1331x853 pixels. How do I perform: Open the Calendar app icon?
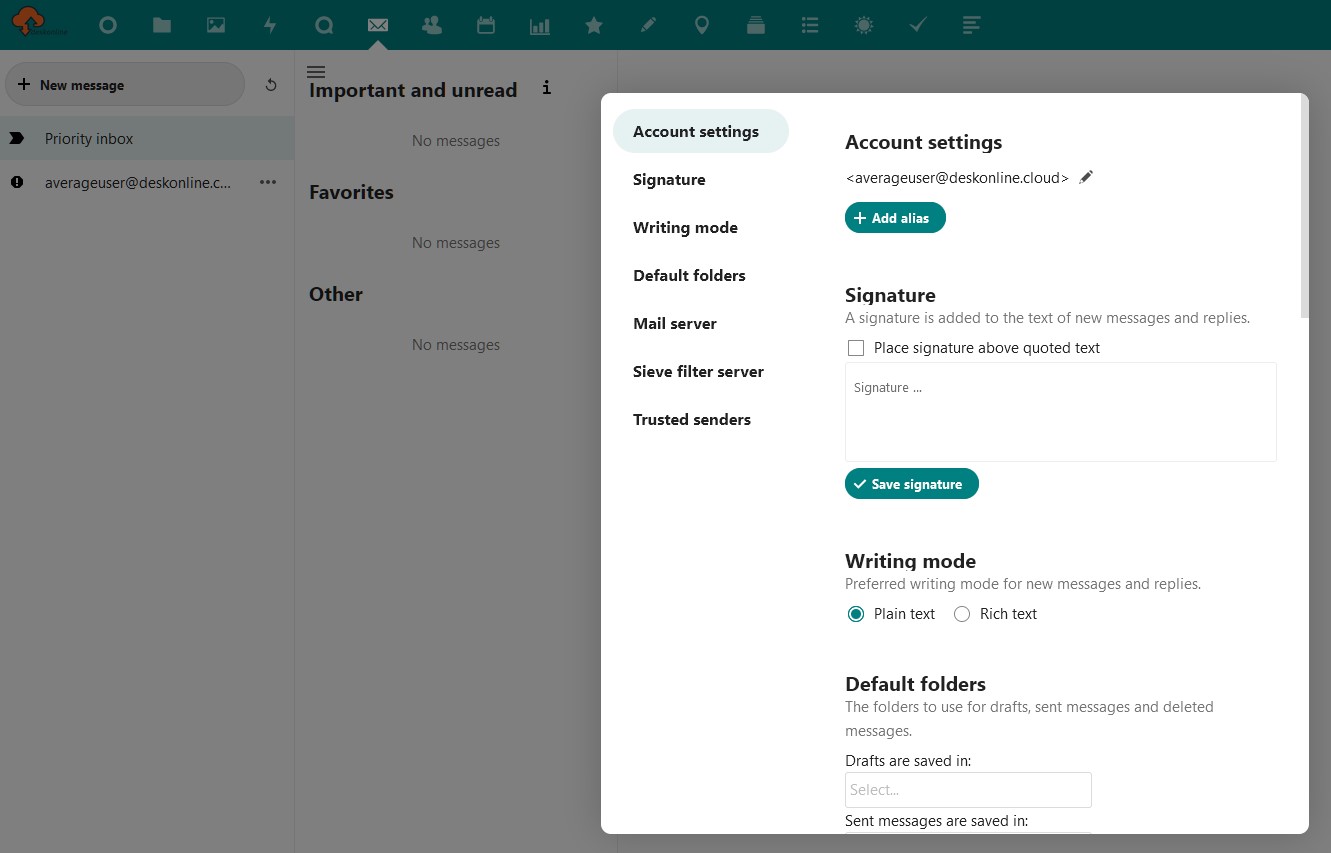pyautogui.click(x=486, y=25)
